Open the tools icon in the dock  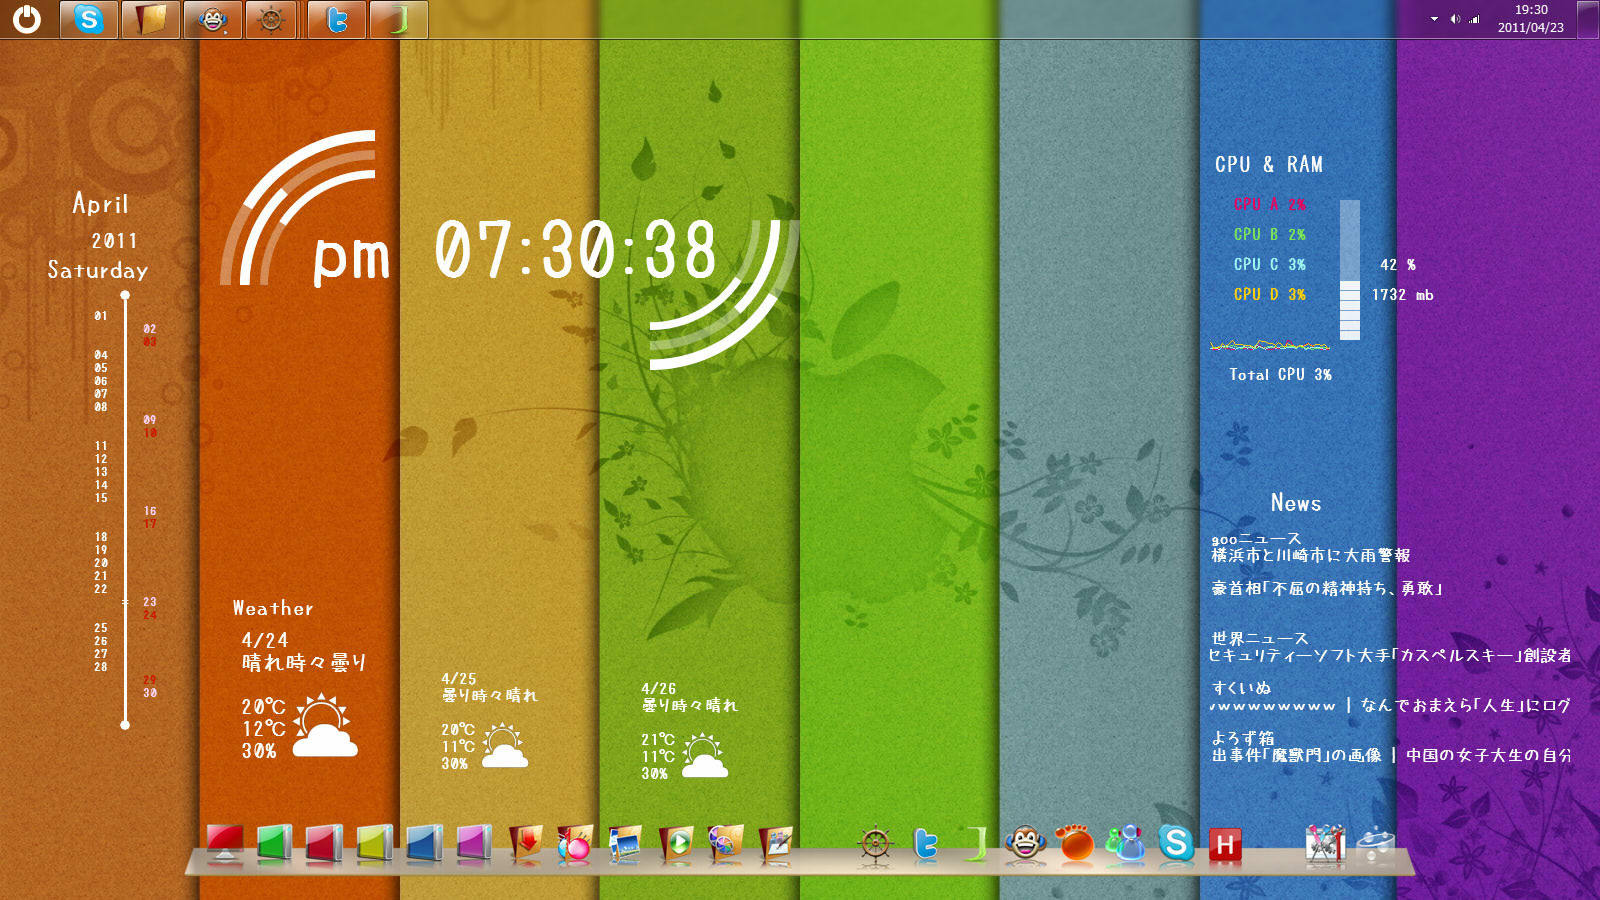point(1325,844)
